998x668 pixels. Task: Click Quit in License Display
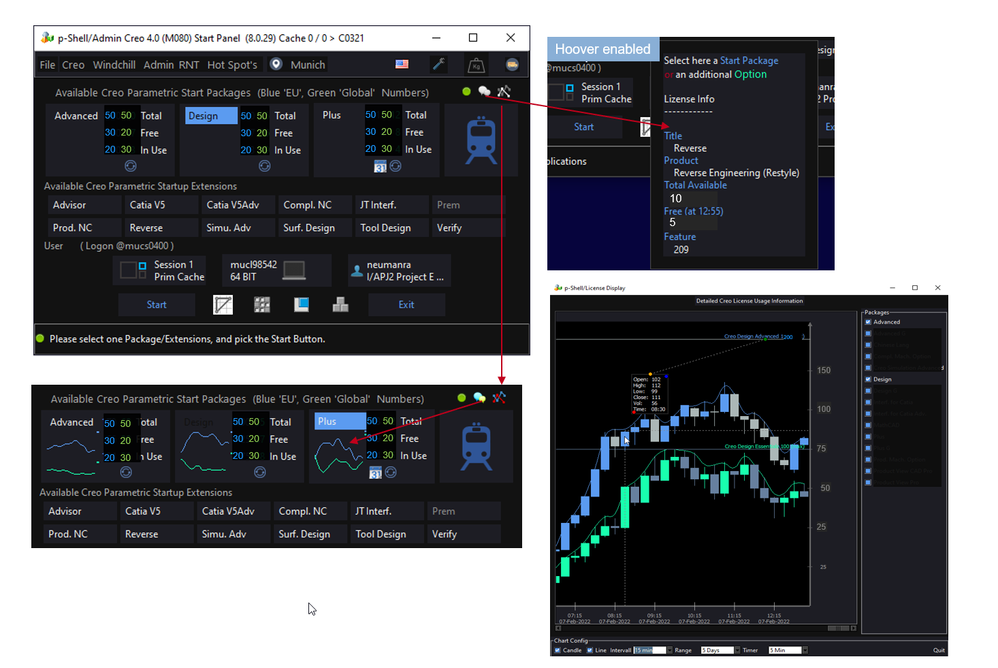click(x=939, y=650)
